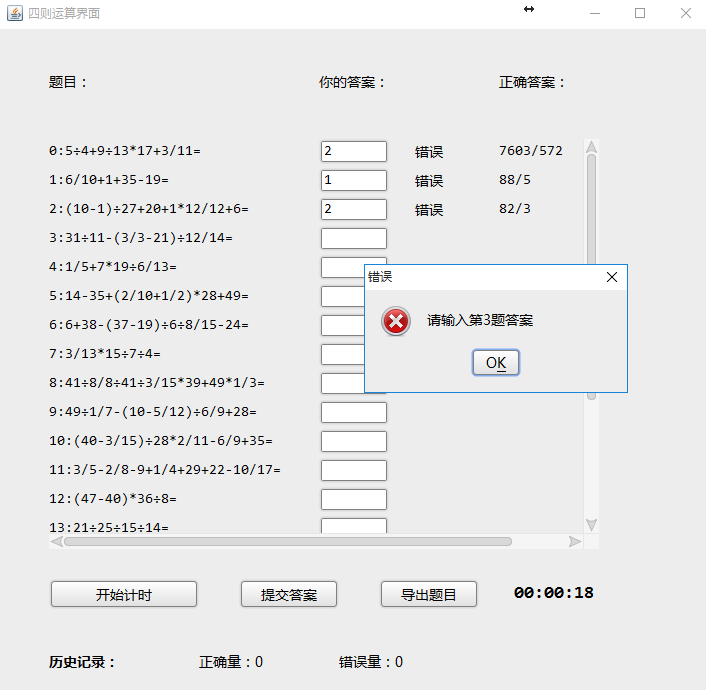This screenshot has width=706, height=690.
Task: Click 开始计时 button
Action: tap(124, 594)
